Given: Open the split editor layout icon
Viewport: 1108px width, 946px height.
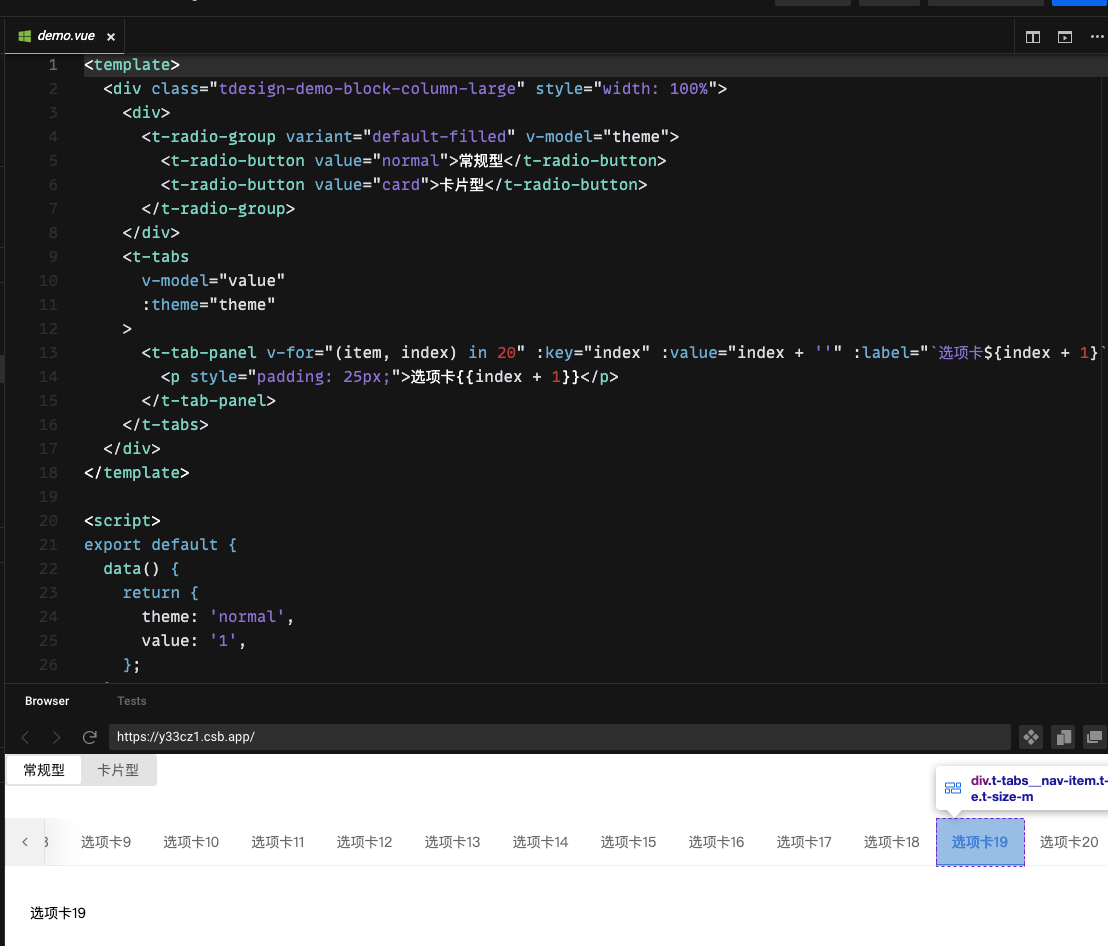Looking at the screenshot, I should 1032,37.
